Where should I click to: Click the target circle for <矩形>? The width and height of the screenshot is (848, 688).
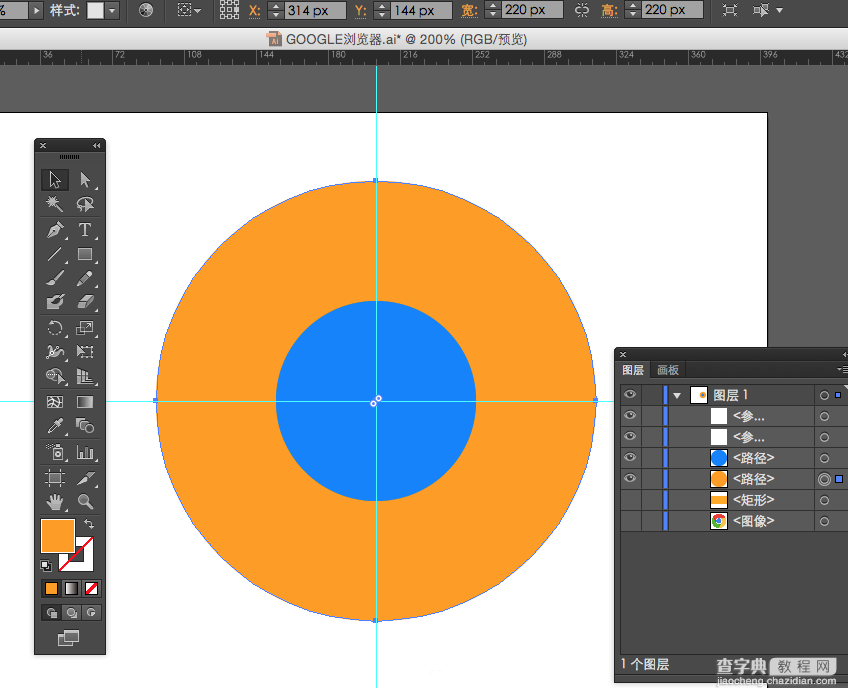click(x=824, y=500)
